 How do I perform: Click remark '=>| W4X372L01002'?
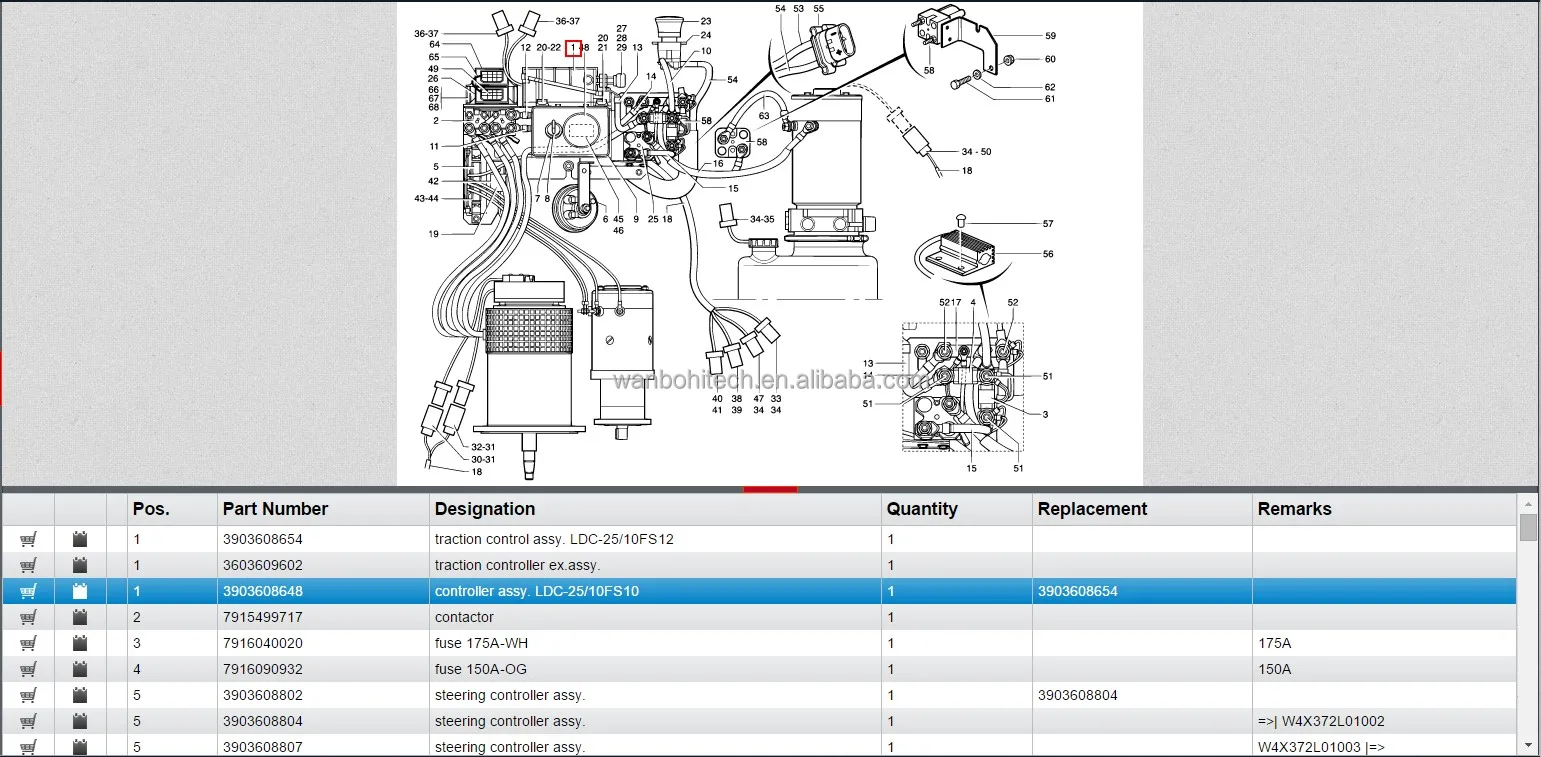[1321, 721]
